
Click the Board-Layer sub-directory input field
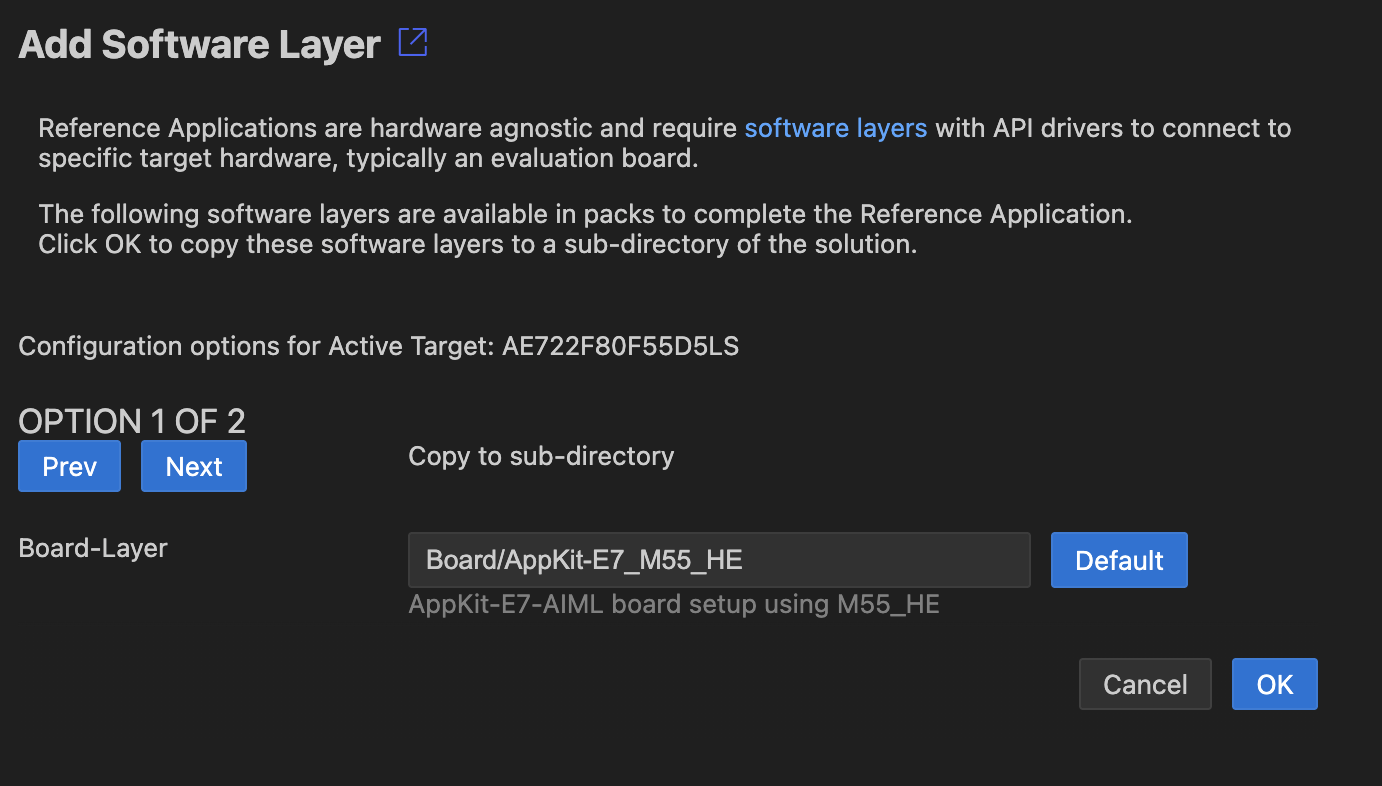[x=719, y=560]
